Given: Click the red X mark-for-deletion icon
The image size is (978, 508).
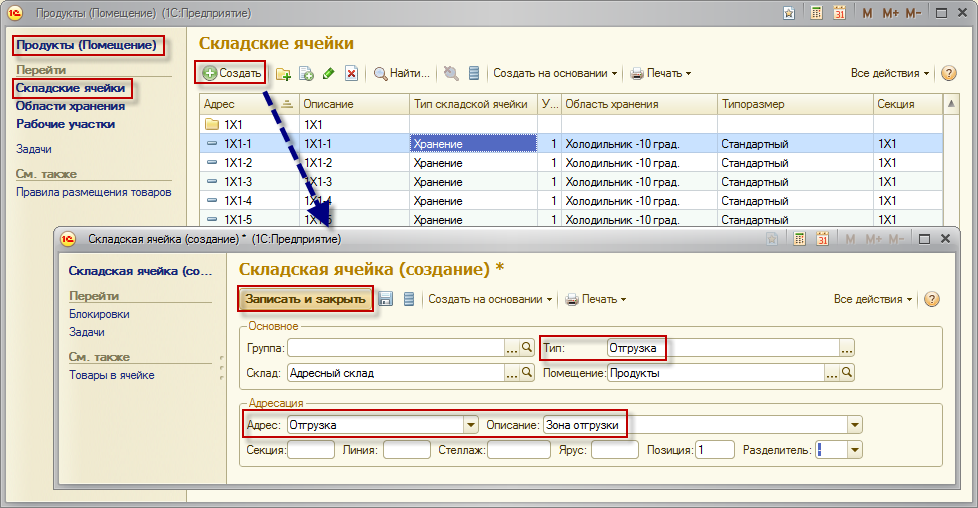Looking at the screenshot, I should 351,73.
